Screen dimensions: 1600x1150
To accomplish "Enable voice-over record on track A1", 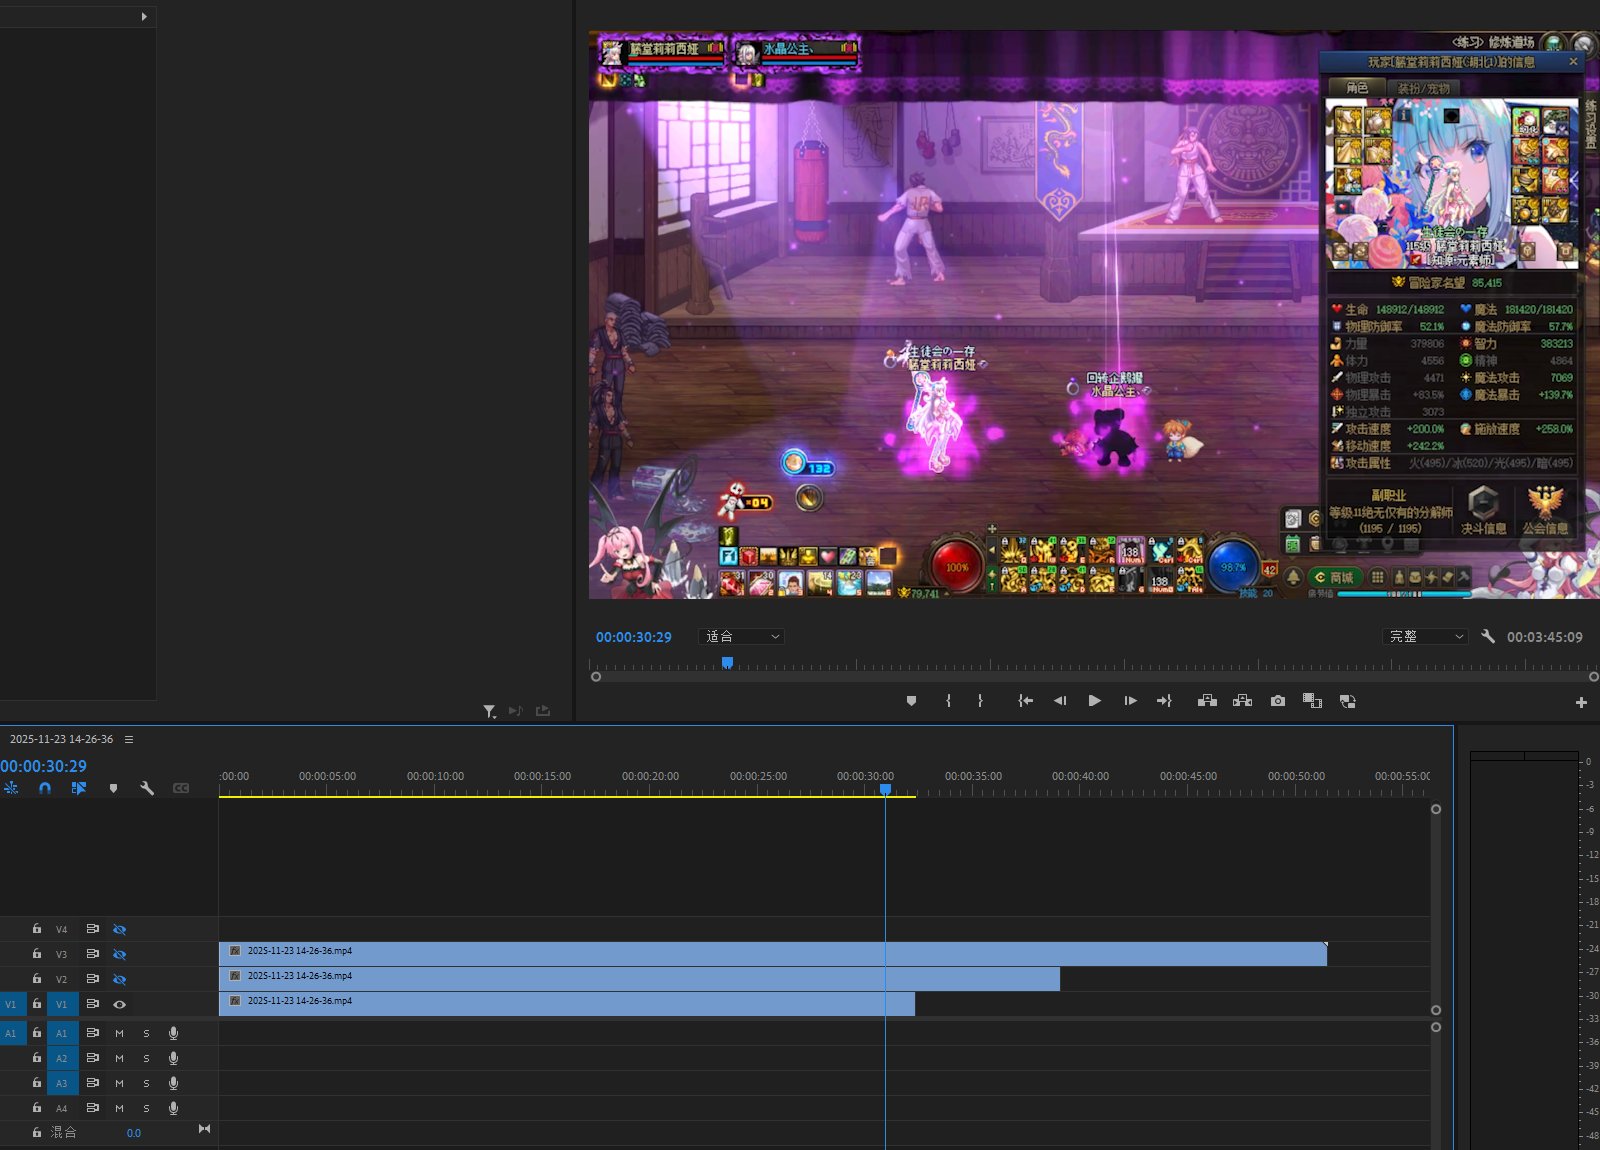I will pyautogui.click(x=173, y=1033).
